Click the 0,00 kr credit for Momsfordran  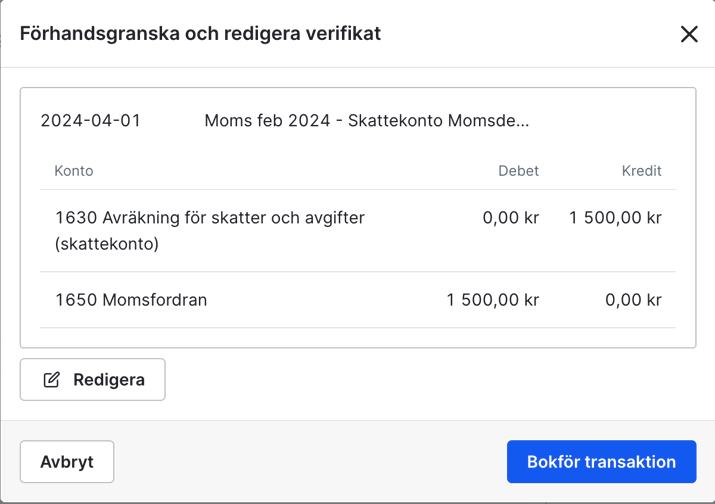[633, 300]
